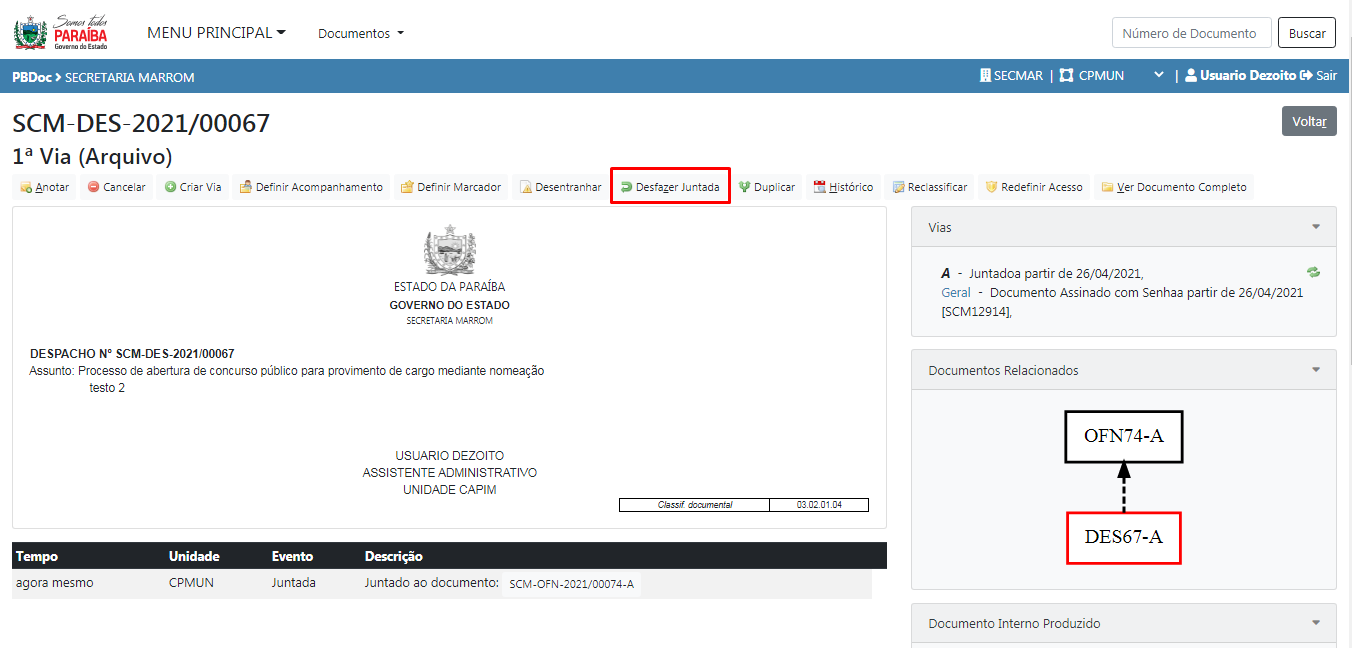Click the Voltar button
This screenshot has width=1352, height=648.
(x=1308, y=121)
